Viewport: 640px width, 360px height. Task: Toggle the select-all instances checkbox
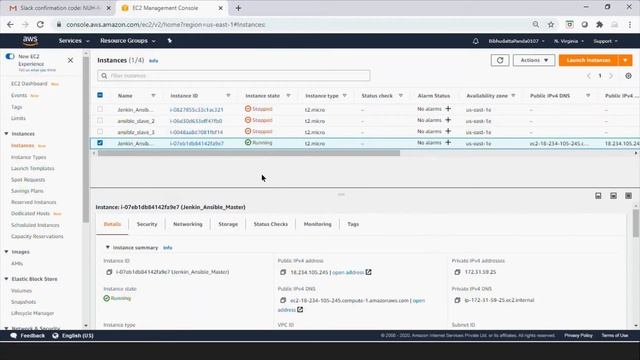(x=100, y=95)
